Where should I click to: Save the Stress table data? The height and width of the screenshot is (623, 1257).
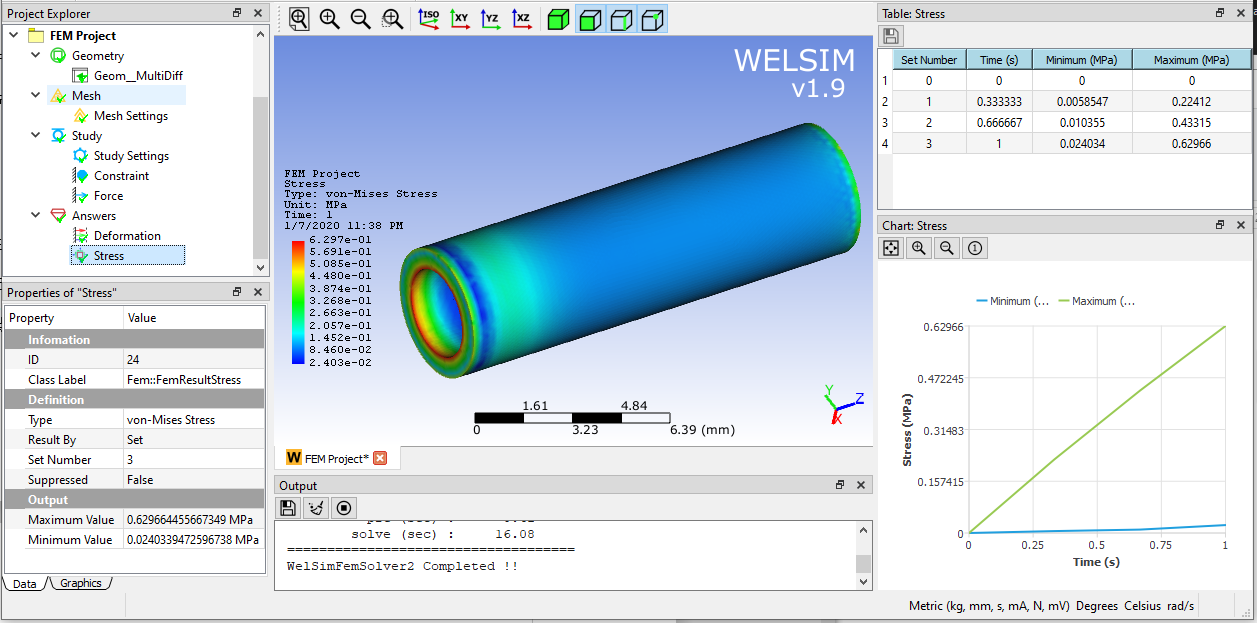click(891, 37)
